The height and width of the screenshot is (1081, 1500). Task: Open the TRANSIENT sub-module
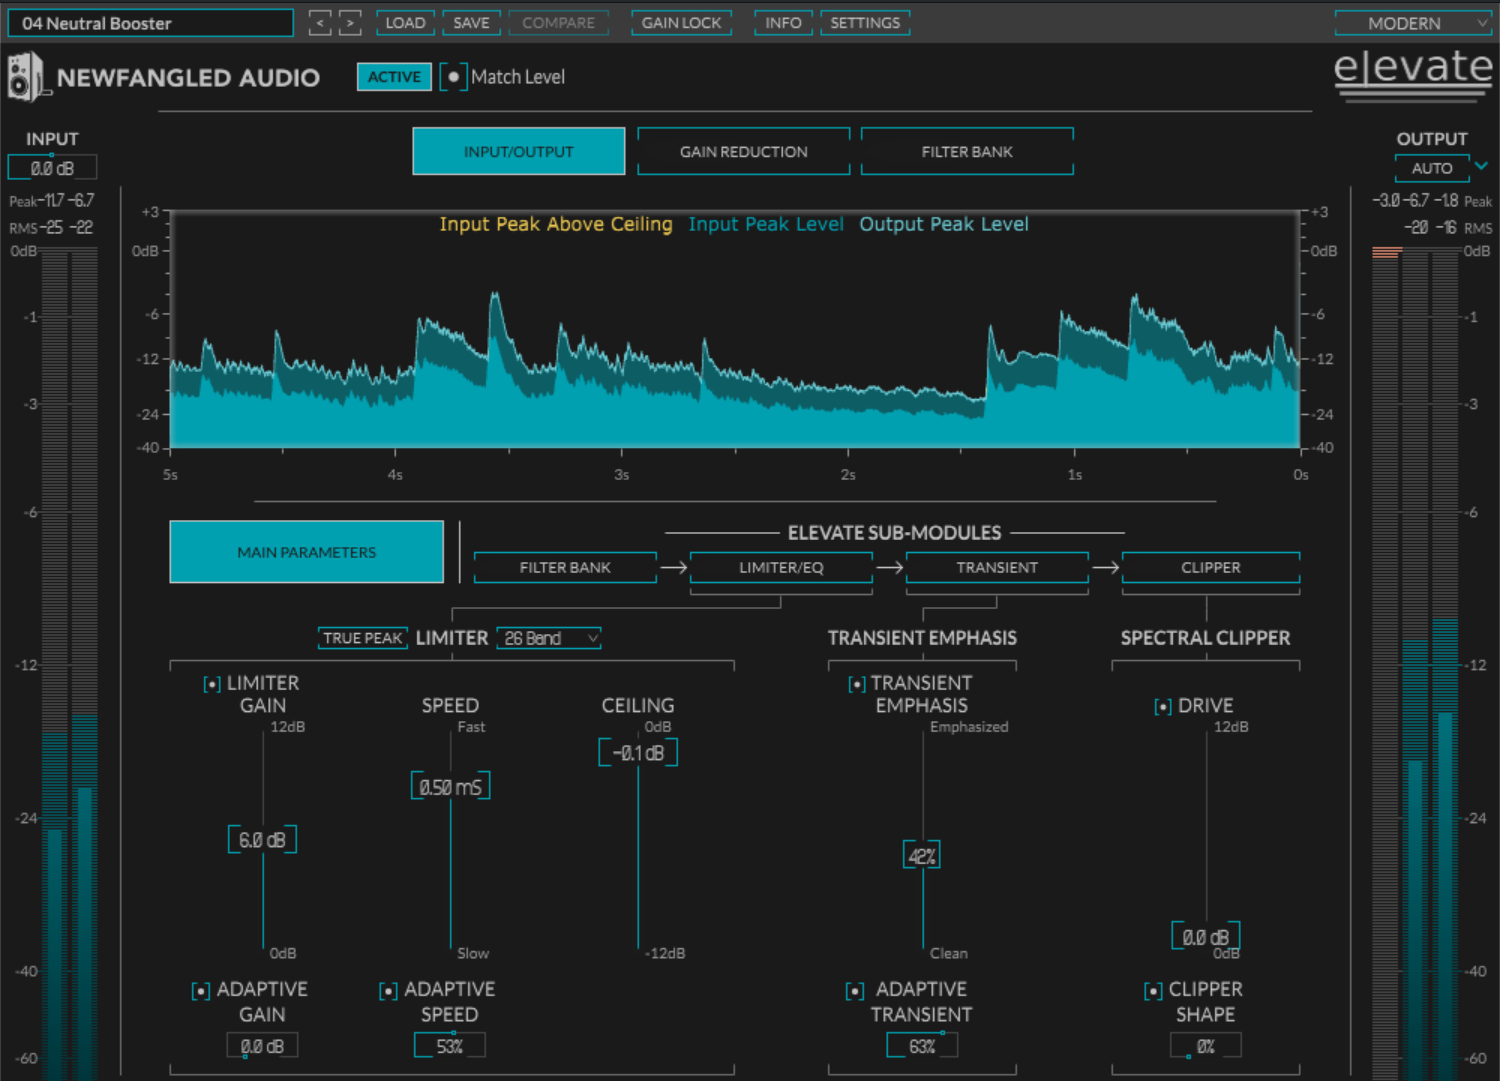pos(997,567)
